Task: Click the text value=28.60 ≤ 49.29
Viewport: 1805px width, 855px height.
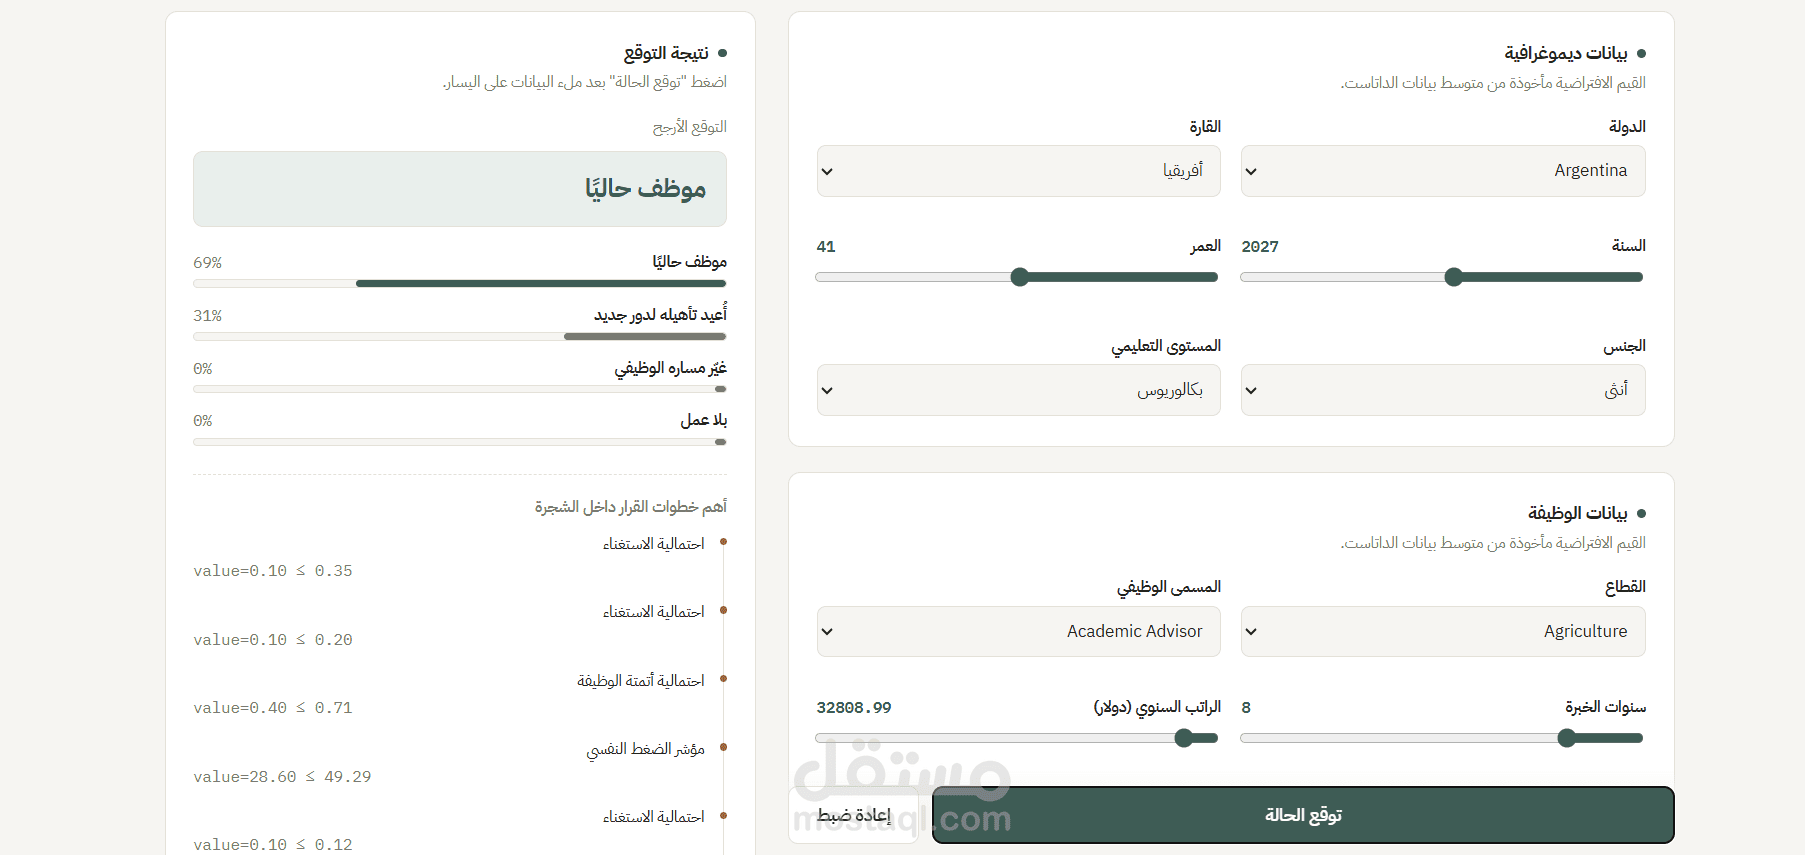Action: (282, 777)
